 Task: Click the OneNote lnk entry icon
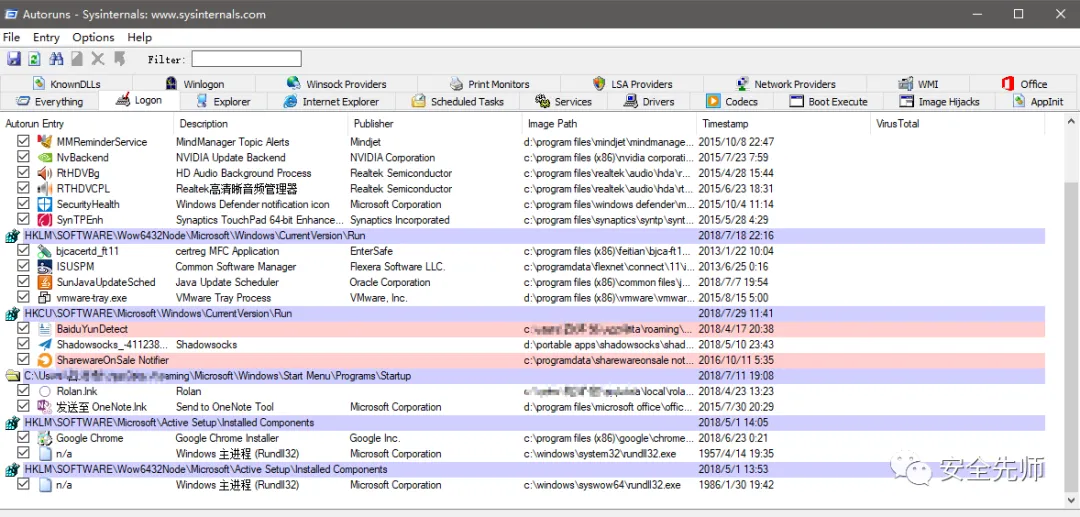click(x=45, y=407)
